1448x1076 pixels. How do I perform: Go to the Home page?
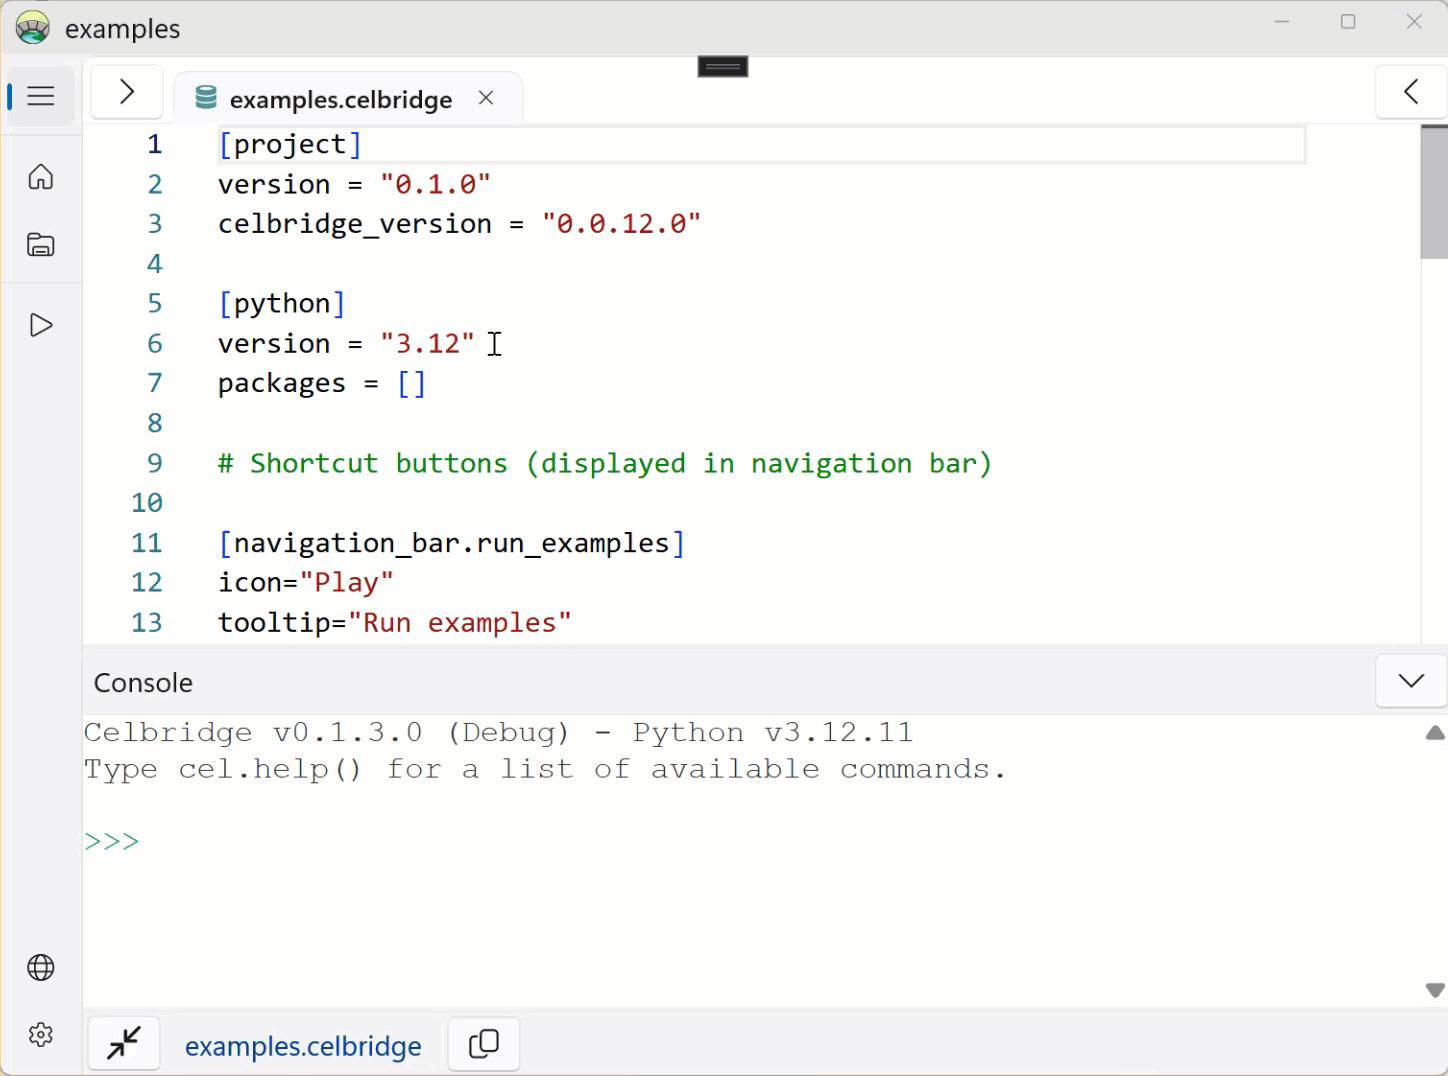pos(41,177)
